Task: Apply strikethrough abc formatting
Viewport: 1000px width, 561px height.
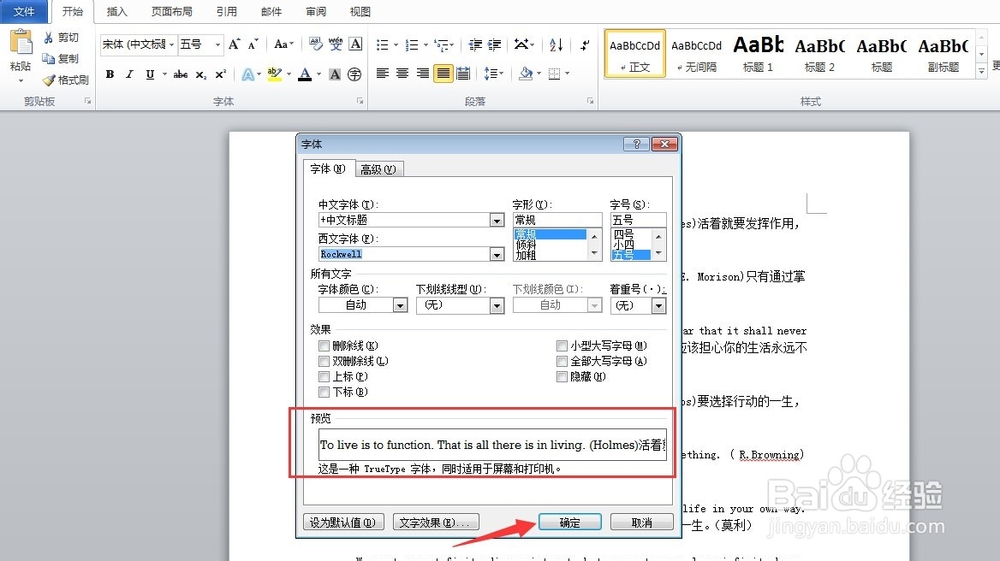Action: click(x=180, y=75)
